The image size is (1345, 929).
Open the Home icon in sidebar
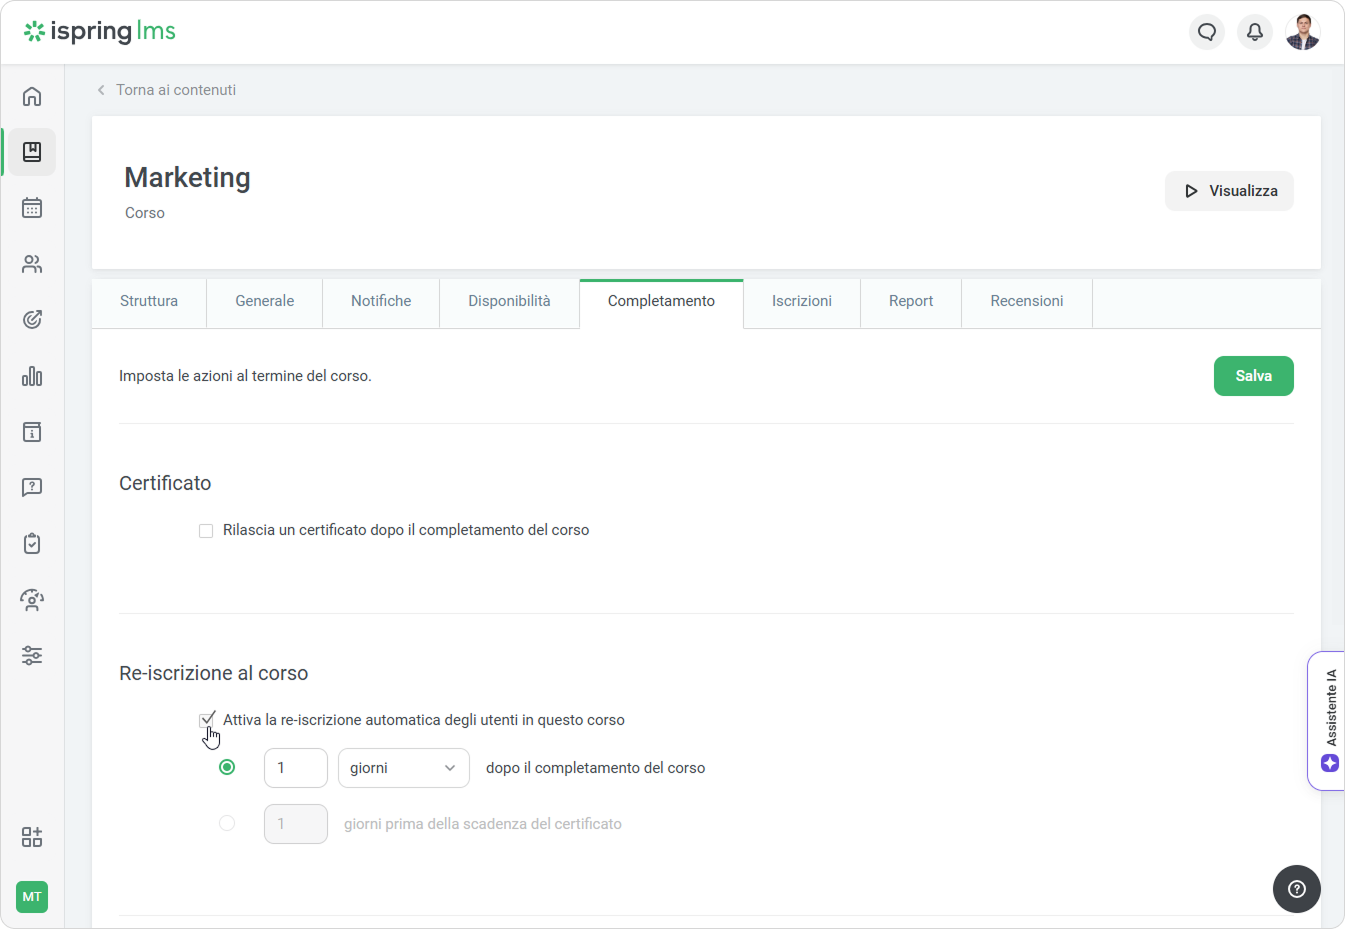[32, 96]
